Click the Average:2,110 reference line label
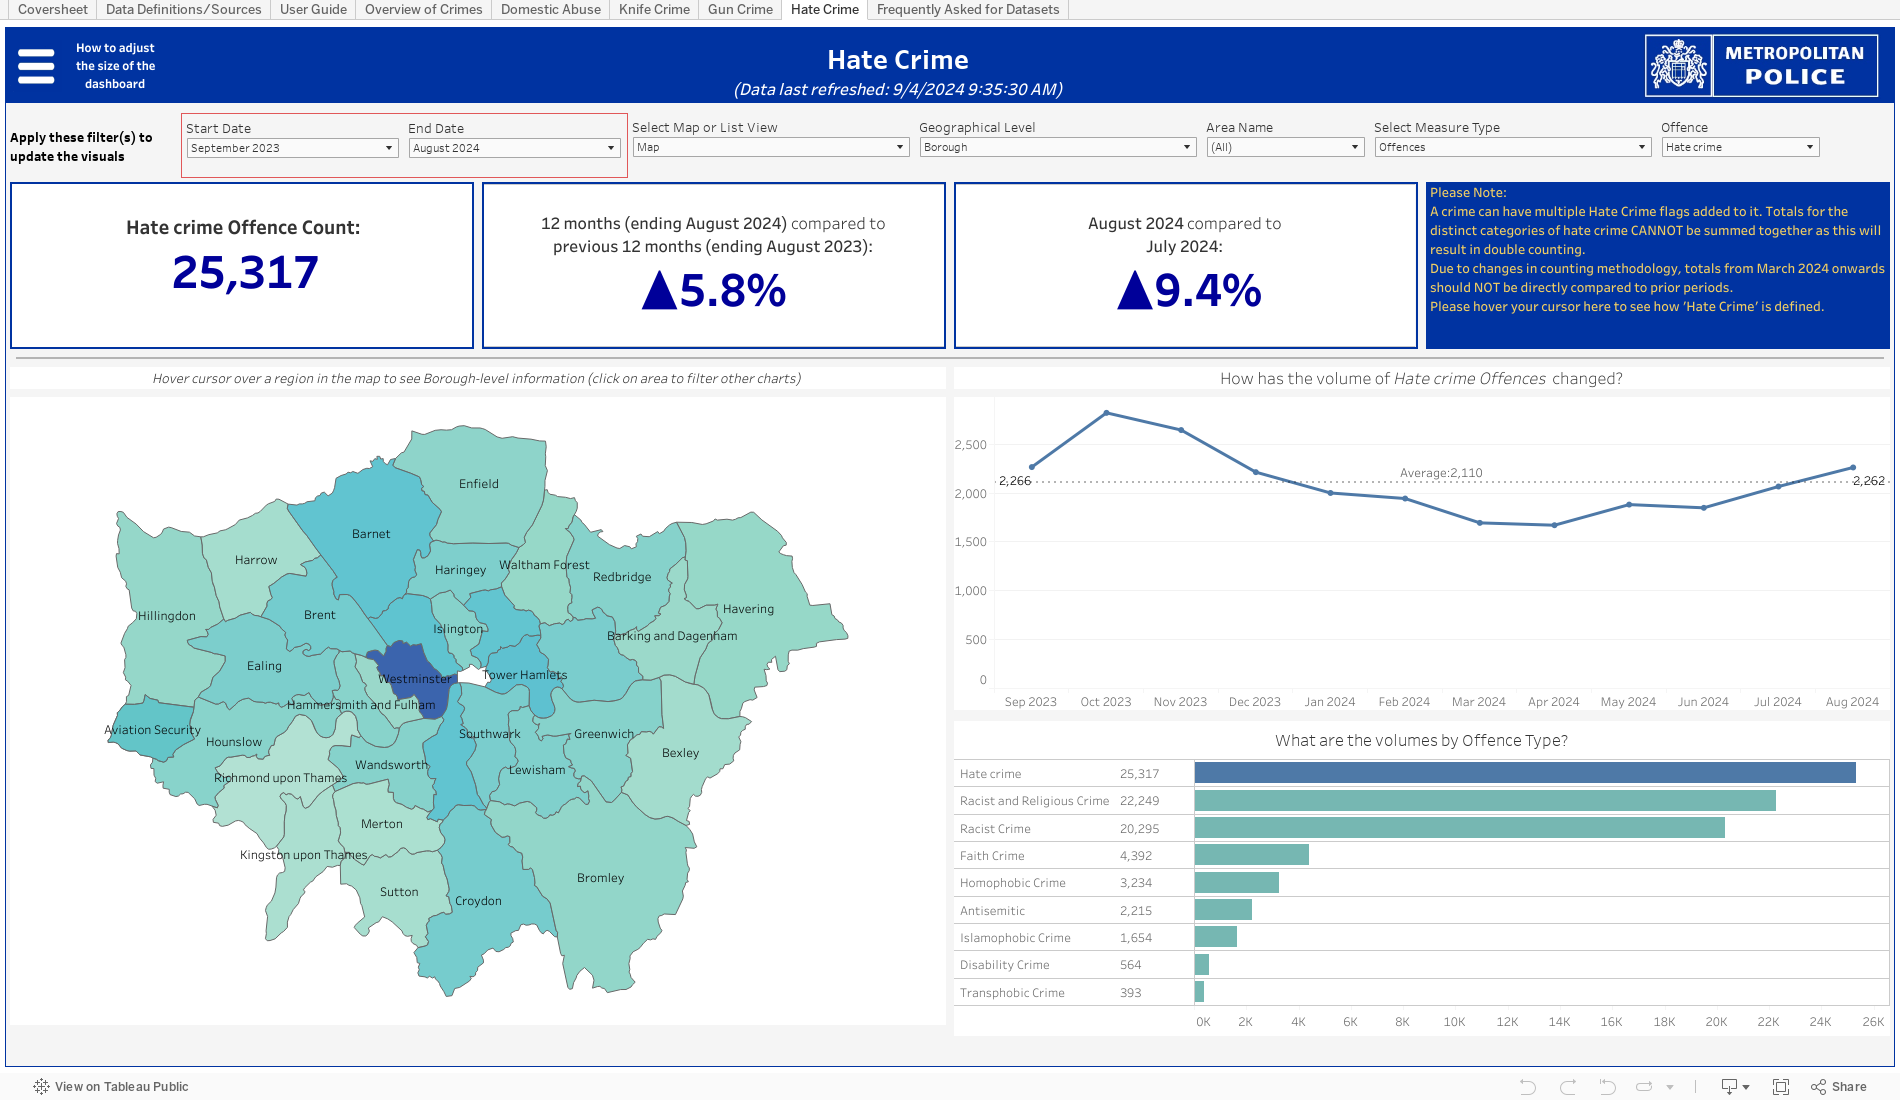Viewport: 1900px width, 1100px height. (x=1441, y=473)
